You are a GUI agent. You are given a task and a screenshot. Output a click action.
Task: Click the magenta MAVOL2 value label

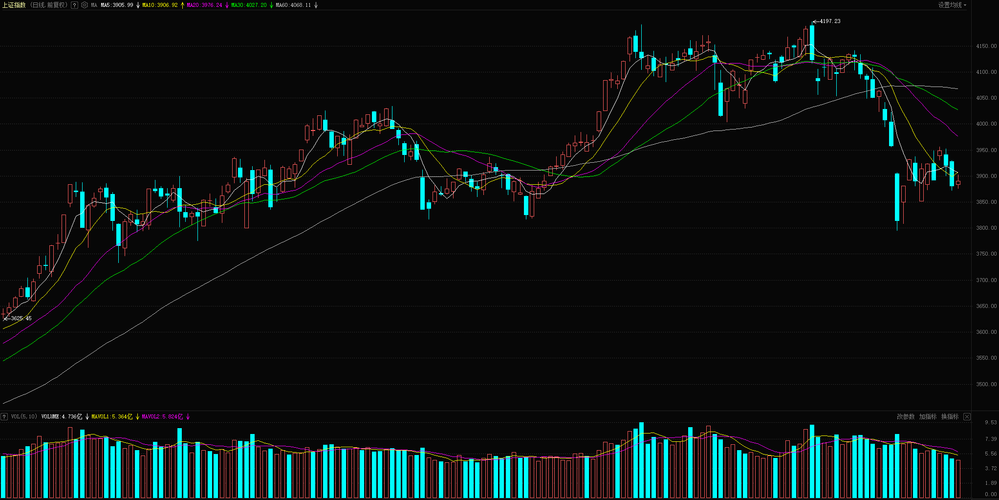tap(162, 417)
